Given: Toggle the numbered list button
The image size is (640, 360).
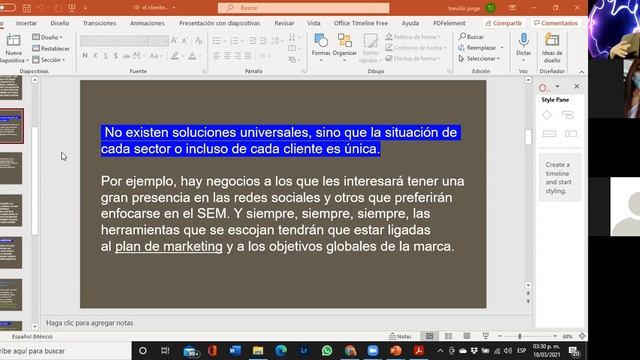Looking at the screenshot, I should click(234, 41).
